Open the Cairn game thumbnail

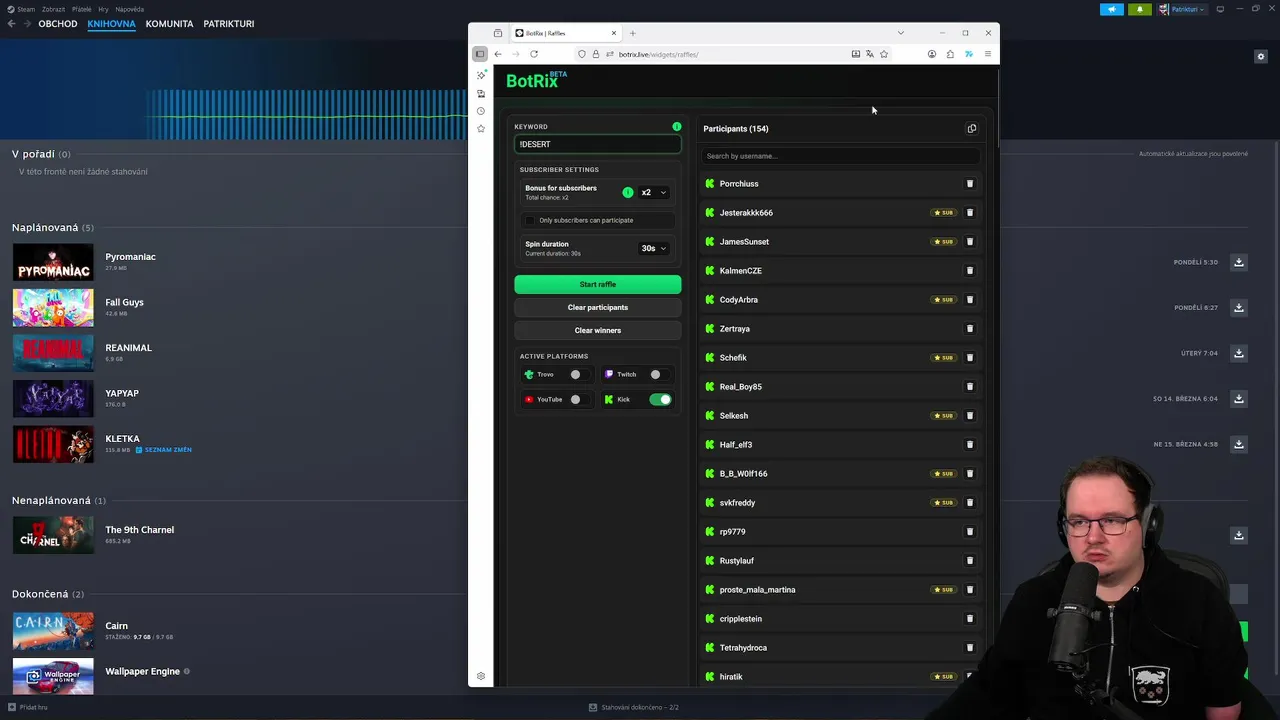pyautogui.click(x=53, y=631)
